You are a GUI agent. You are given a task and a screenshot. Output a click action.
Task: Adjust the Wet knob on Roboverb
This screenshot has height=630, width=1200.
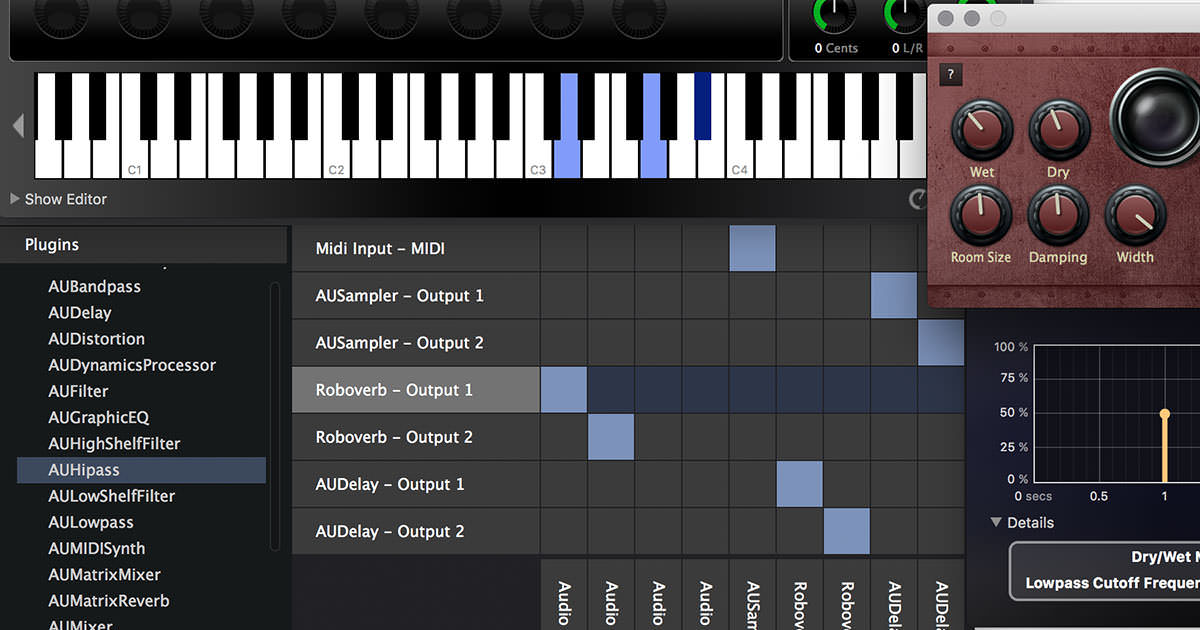pyautogui.click(x=982, y=130)
